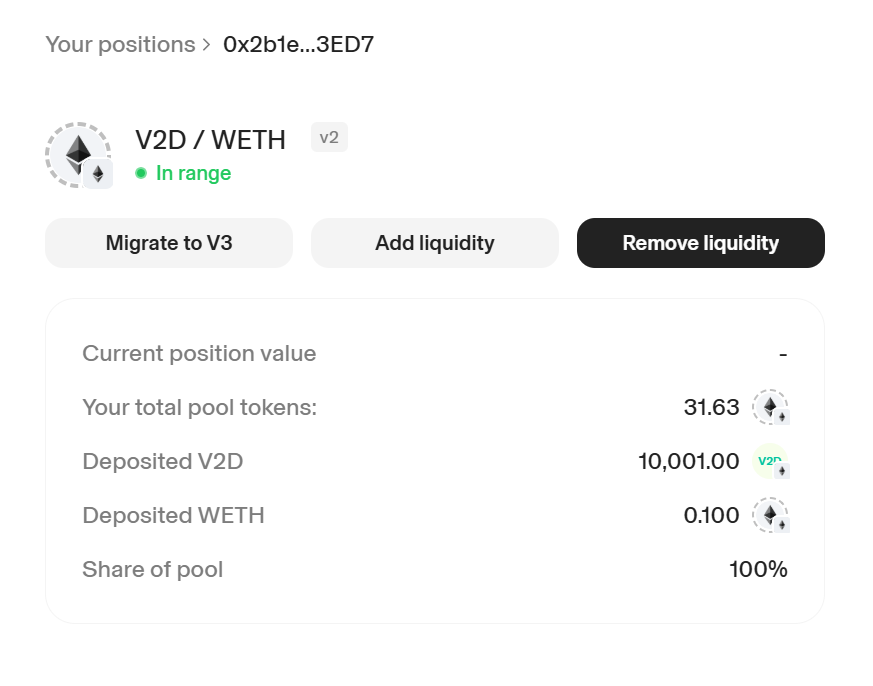This screenshot has height=686, width=873.
Task: Click the large V2D/WETH pair token logo
Action: click(x=79, y=155)
